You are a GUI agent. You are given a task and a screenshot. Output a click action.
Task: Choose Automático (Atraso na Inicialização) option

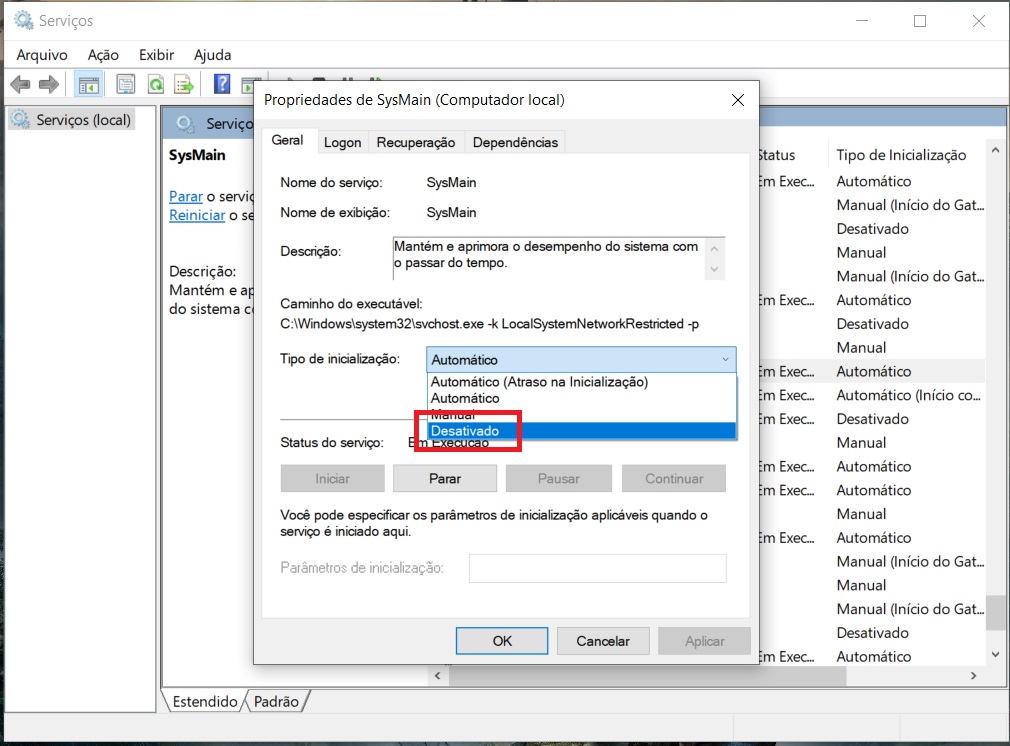[x=540, y=382]
